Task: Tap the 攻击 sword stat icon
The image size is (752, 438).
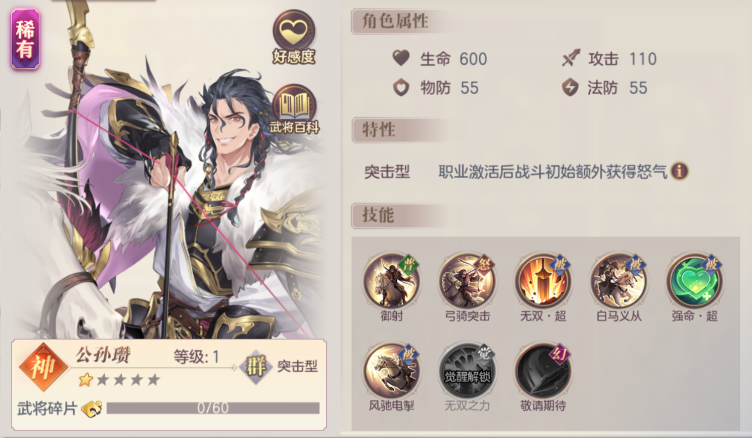Action: [x=571, y=59]
